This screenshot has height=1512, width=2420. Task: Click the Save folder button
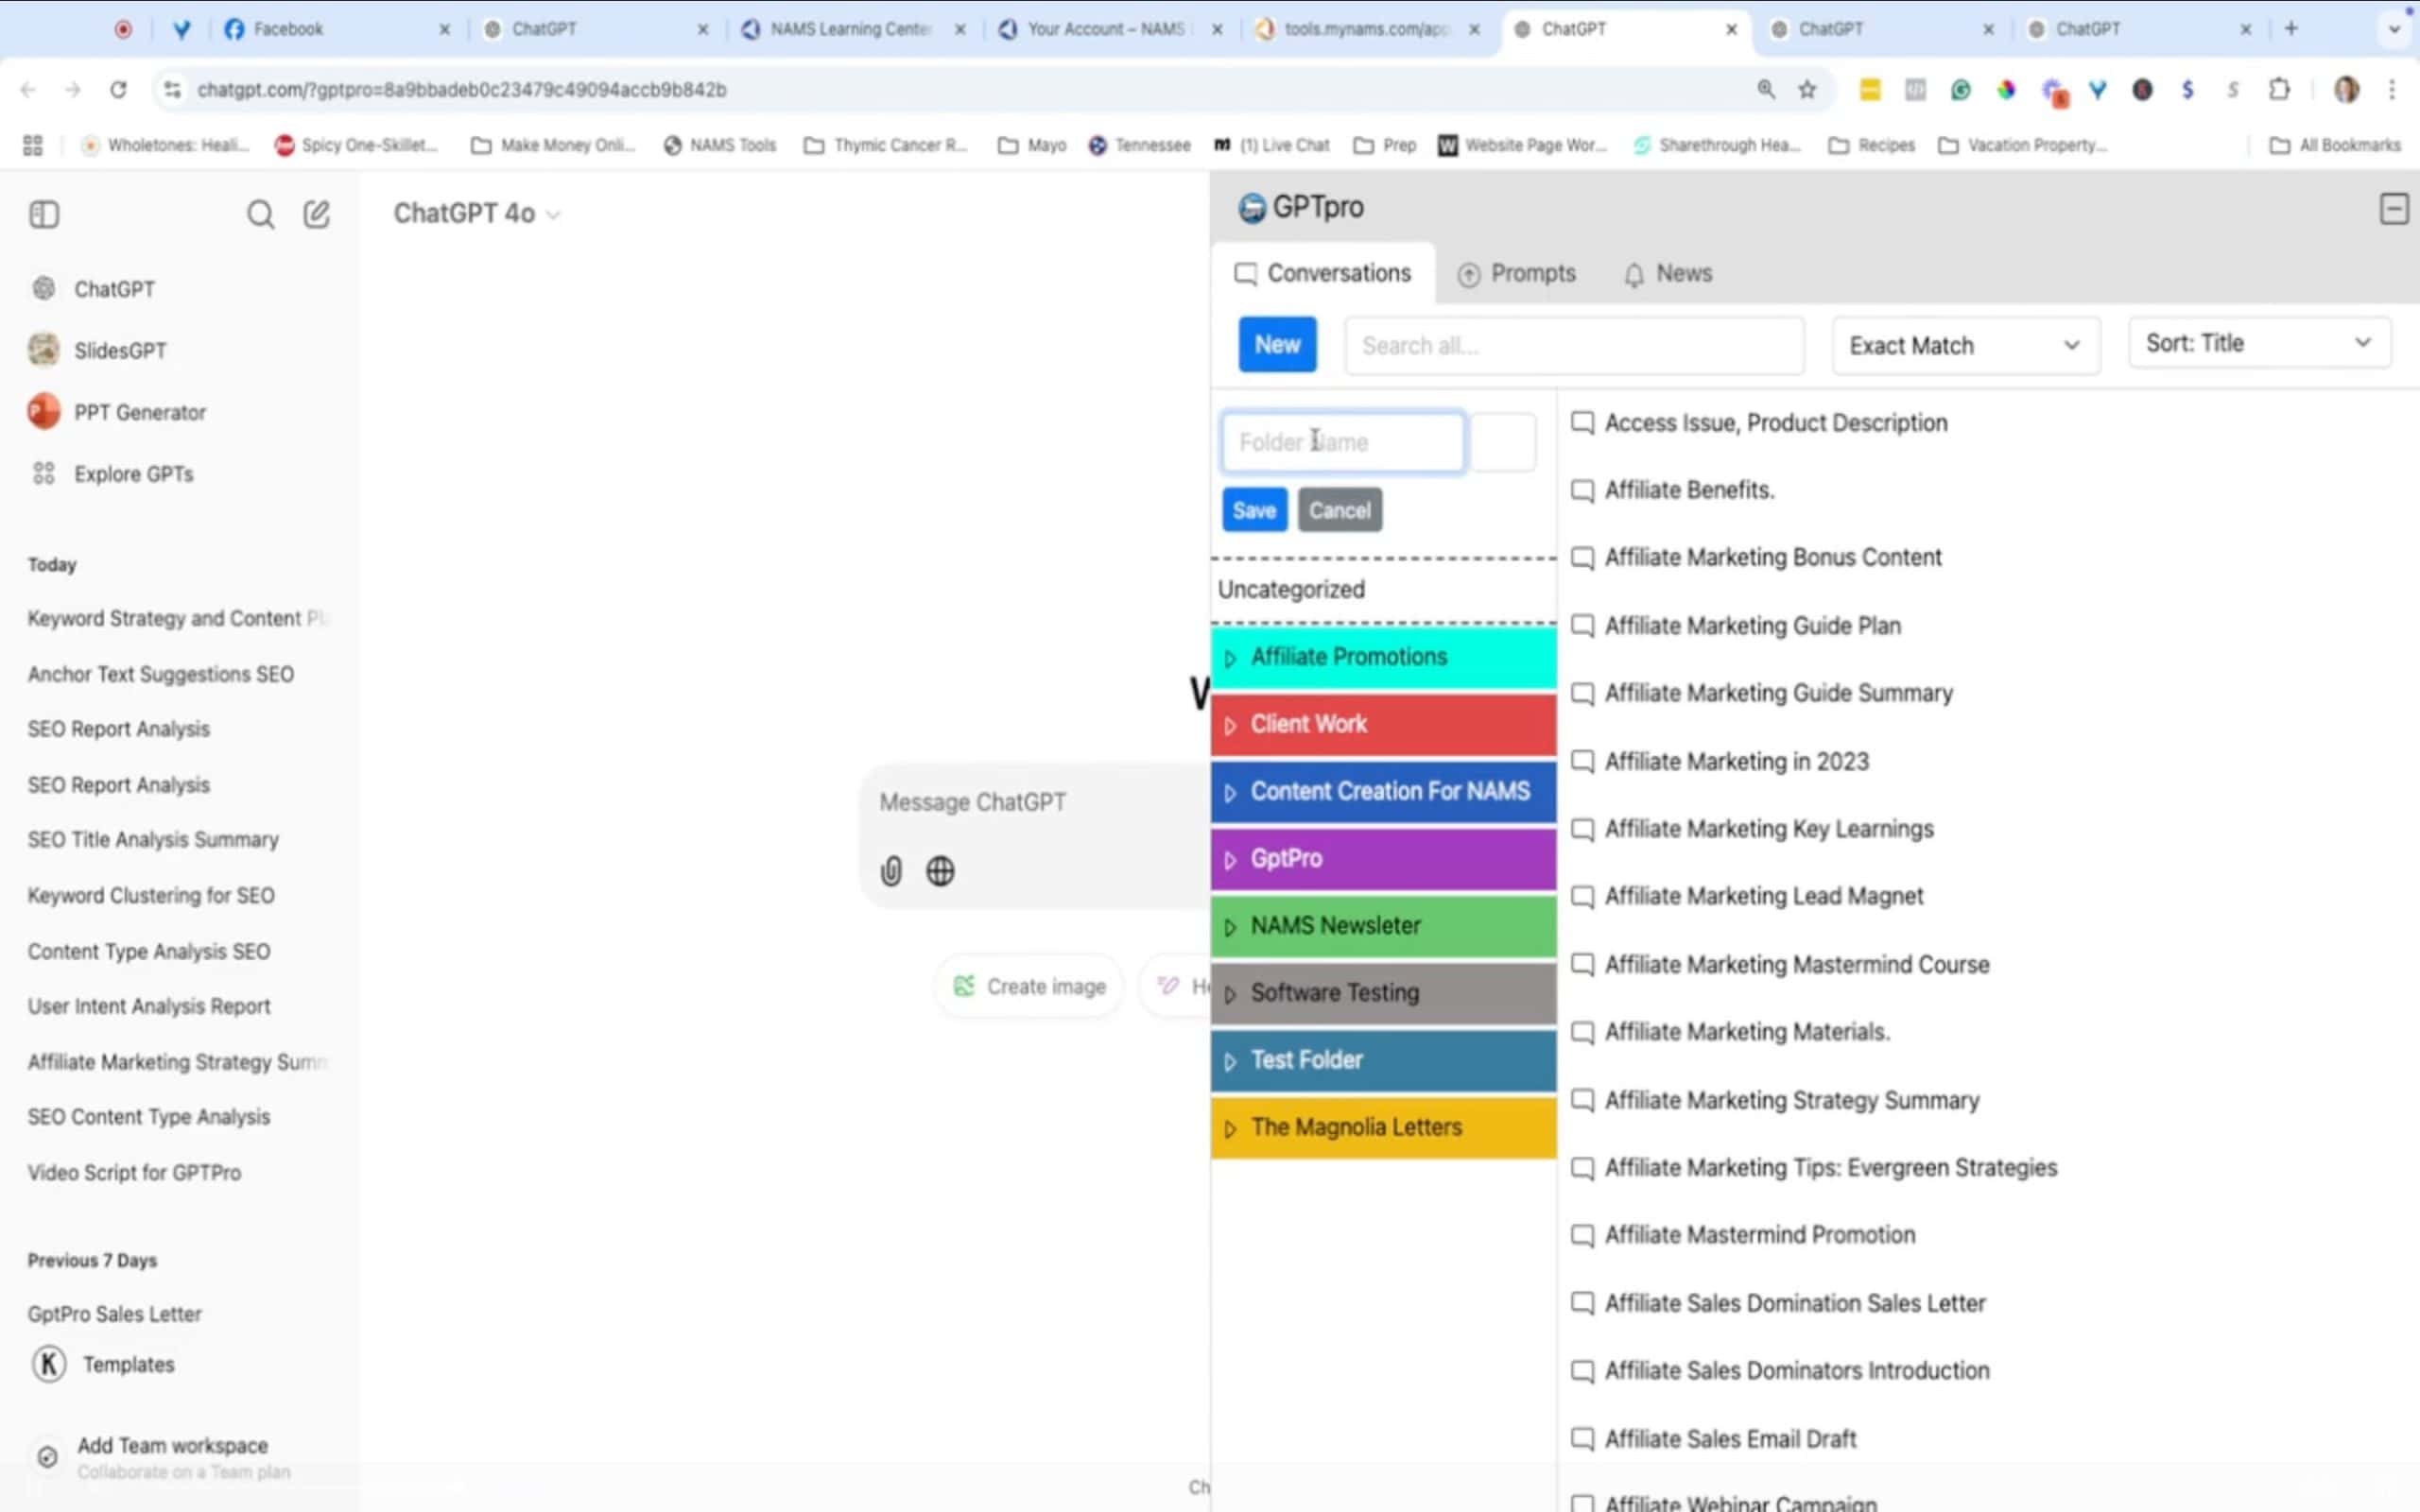pyautogui.click(x=1254, y=510)
